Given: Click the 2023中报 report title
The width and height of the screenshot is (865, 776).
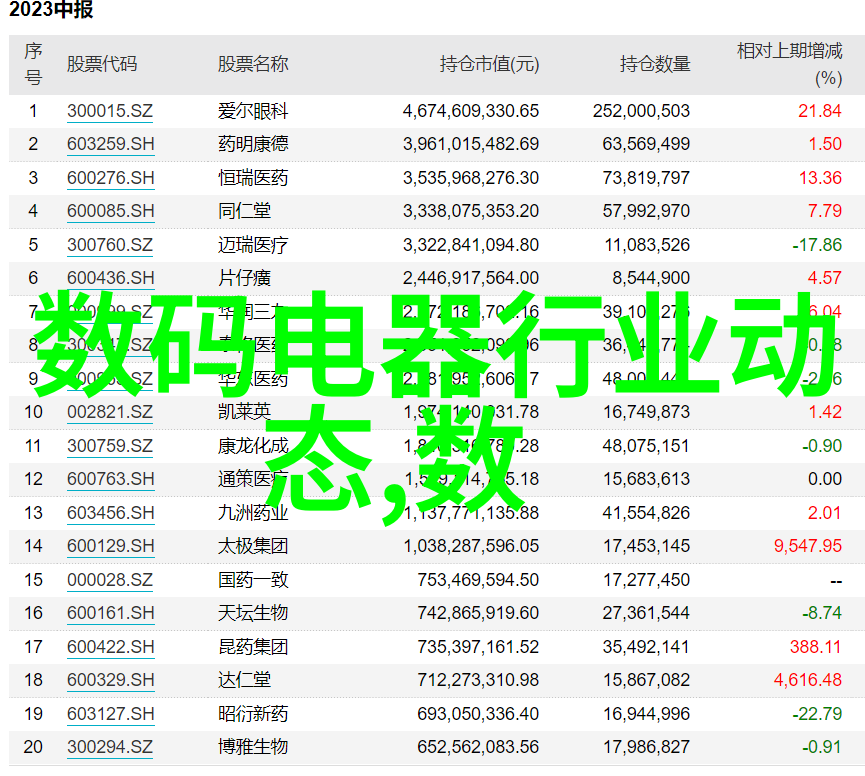Looking at the screenshot, I should tap(48, 12).
